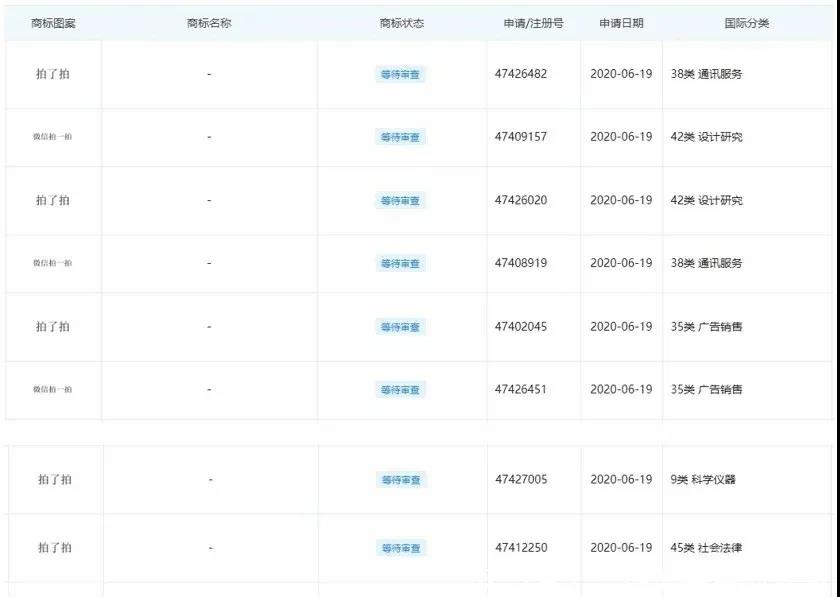This screenshot has height=597, width=840.
Task: Click 等待审查 status badge for 47426482
Action: 400,74
